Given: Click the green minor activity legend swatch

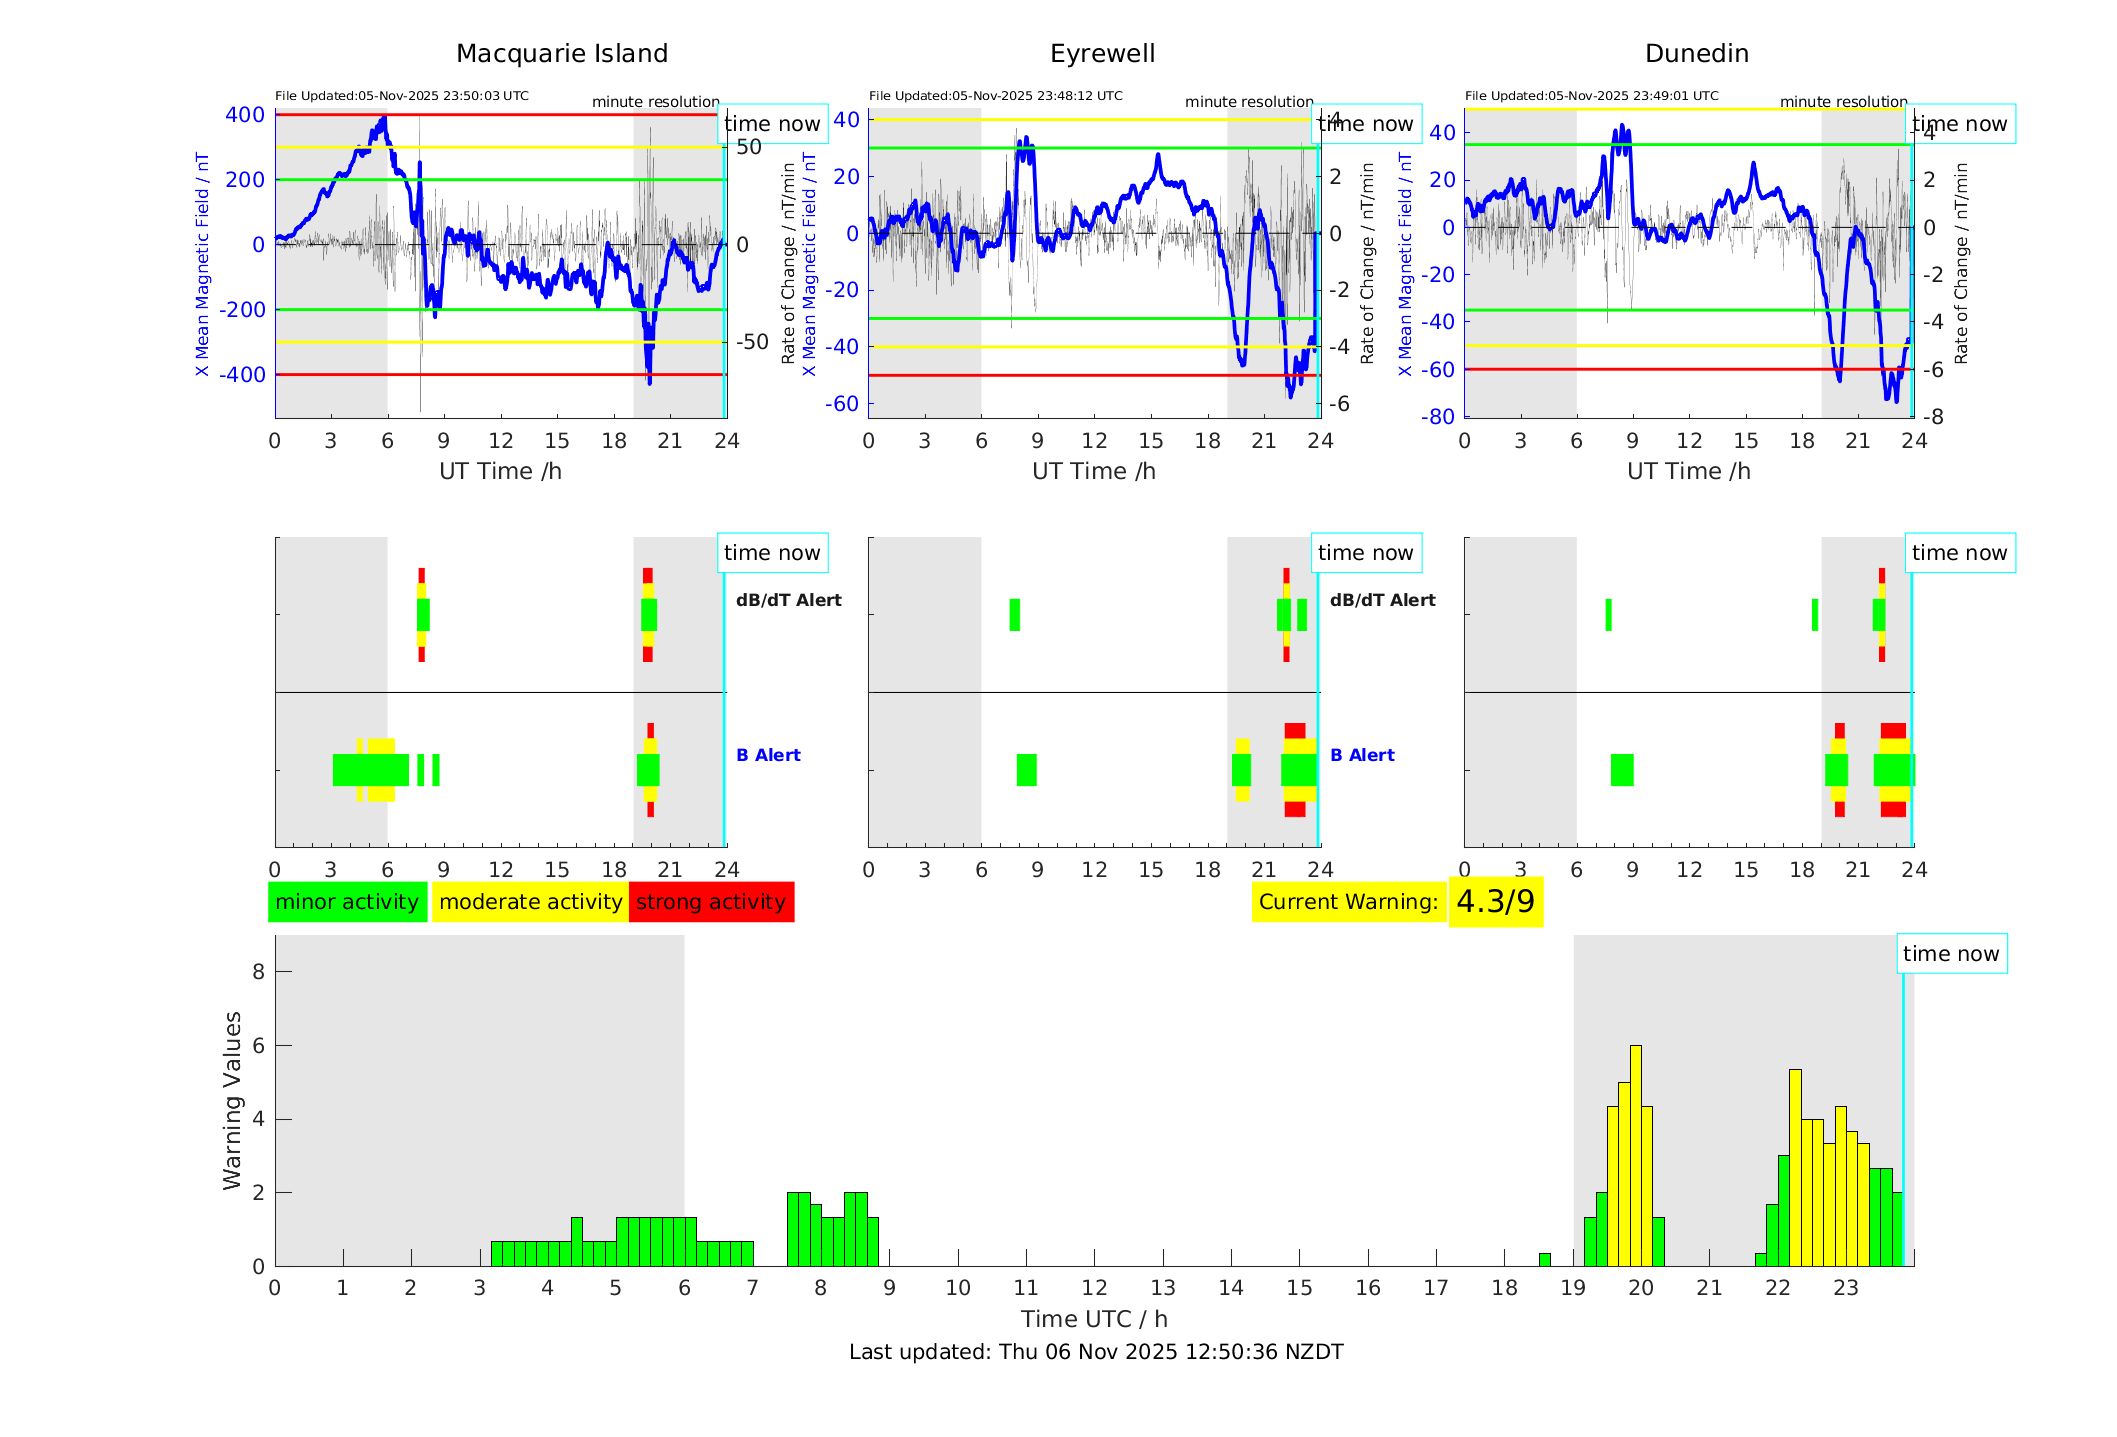Looking at the screenshot, I should point(347,902).
